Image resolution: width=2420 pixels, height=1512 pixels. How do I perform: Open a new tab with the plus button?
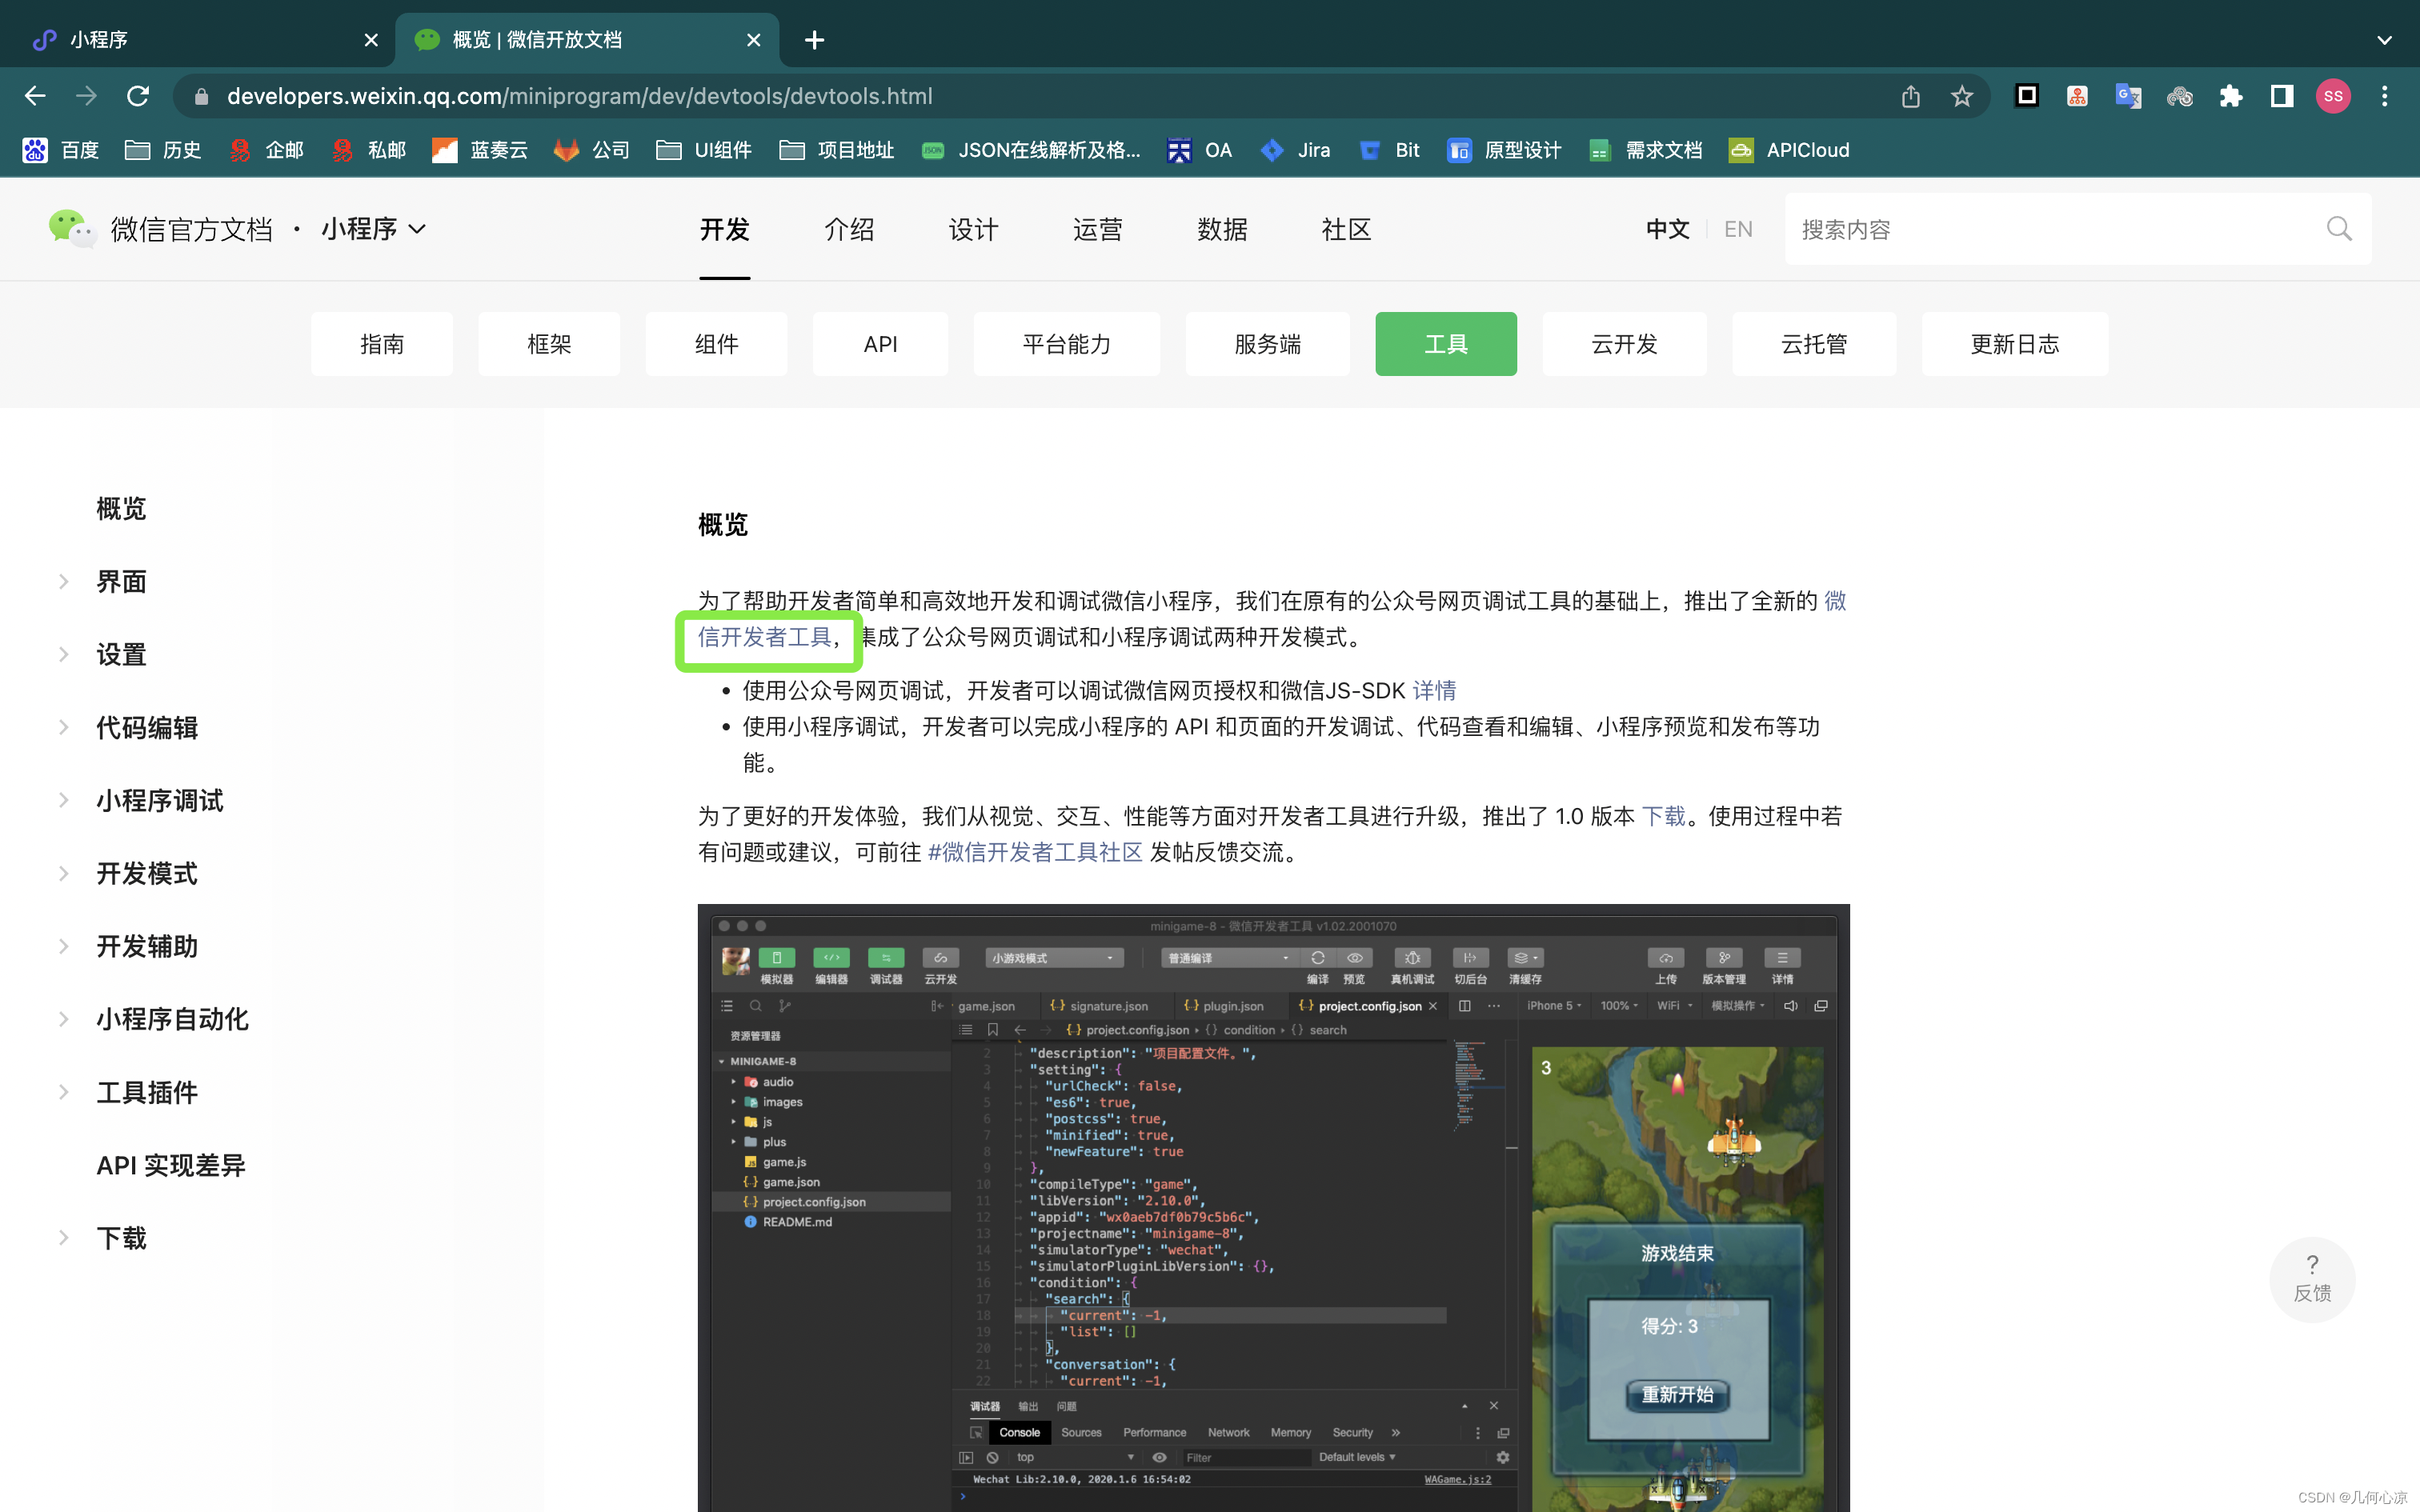pyautogui.click(x=814, y=40)
